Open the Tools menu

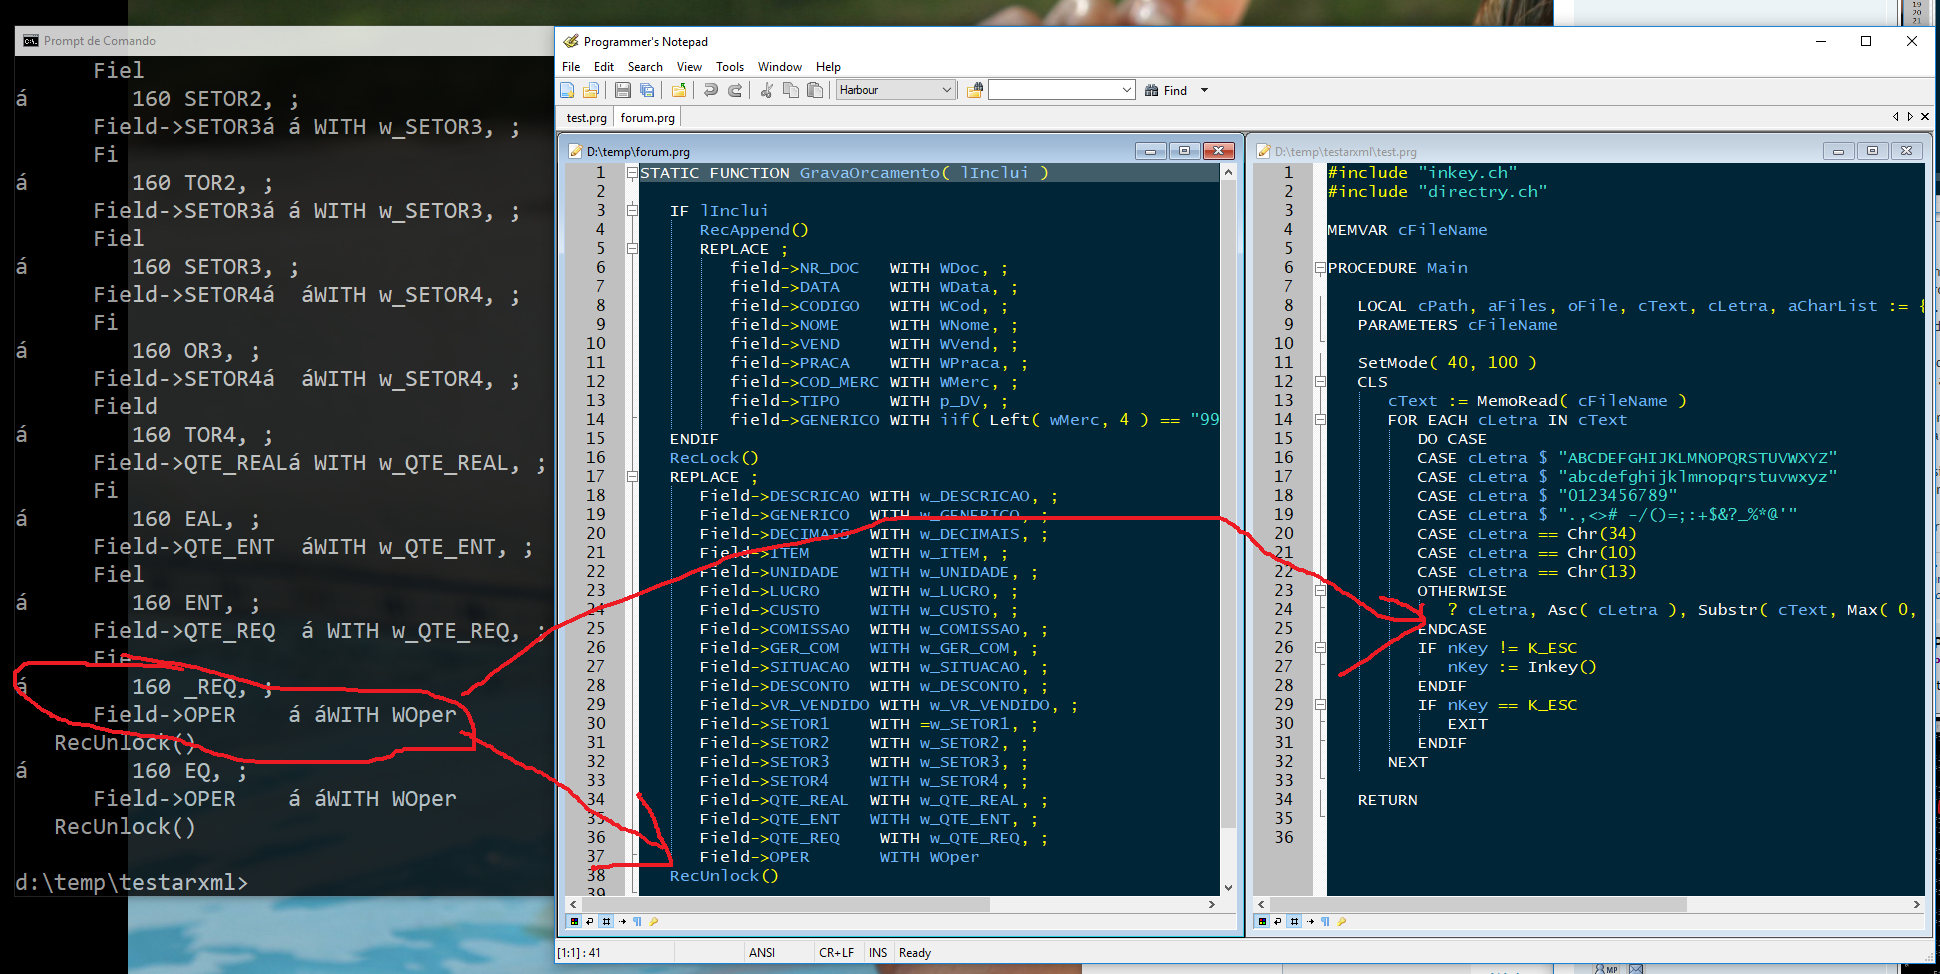729,67
